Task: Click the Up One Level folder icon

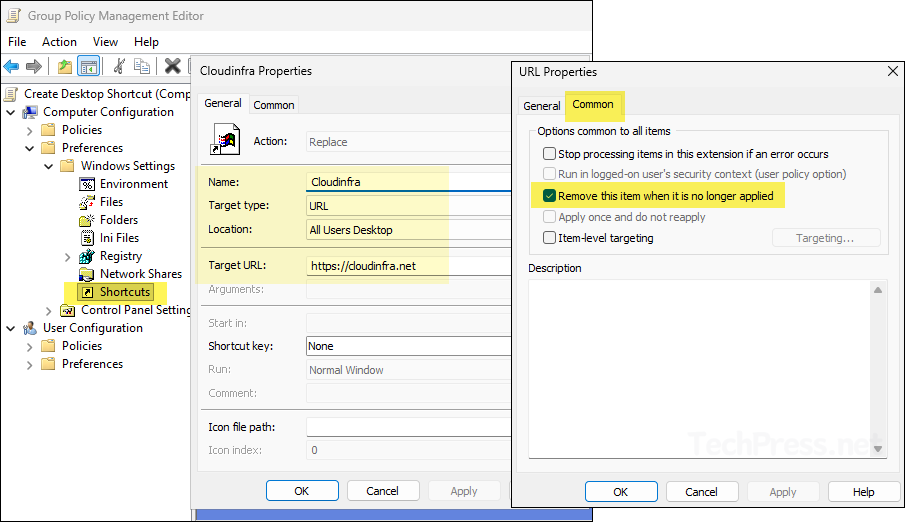Action: [x=65, y=66]
